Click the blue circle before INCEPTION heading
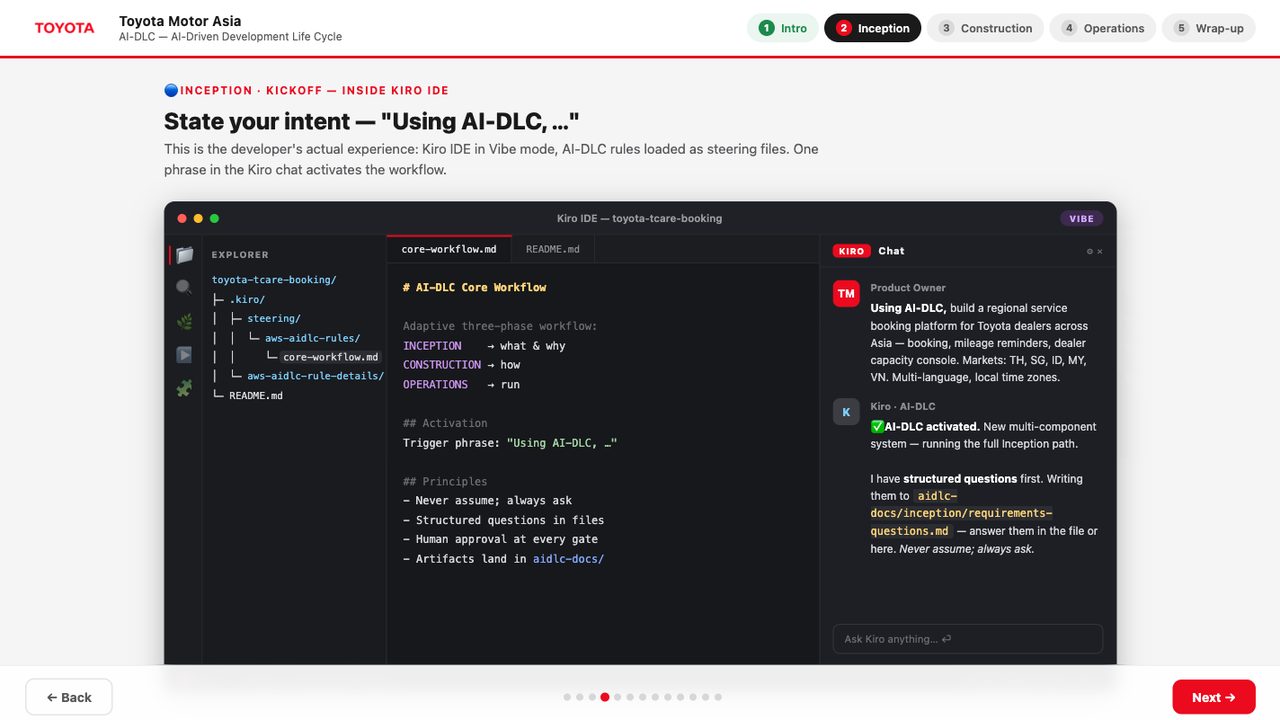This screenshot has width=1280, height=720. tap(171, 90)
